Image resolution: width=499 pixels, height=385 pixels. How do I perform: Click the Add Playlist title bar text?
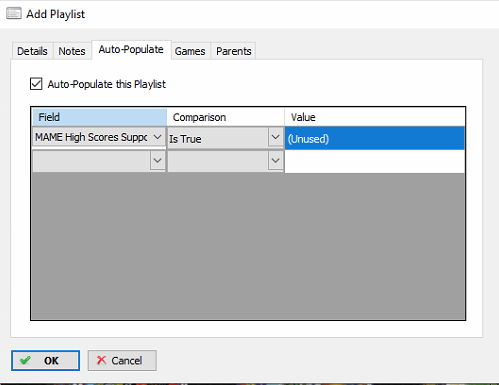point(56,14)
